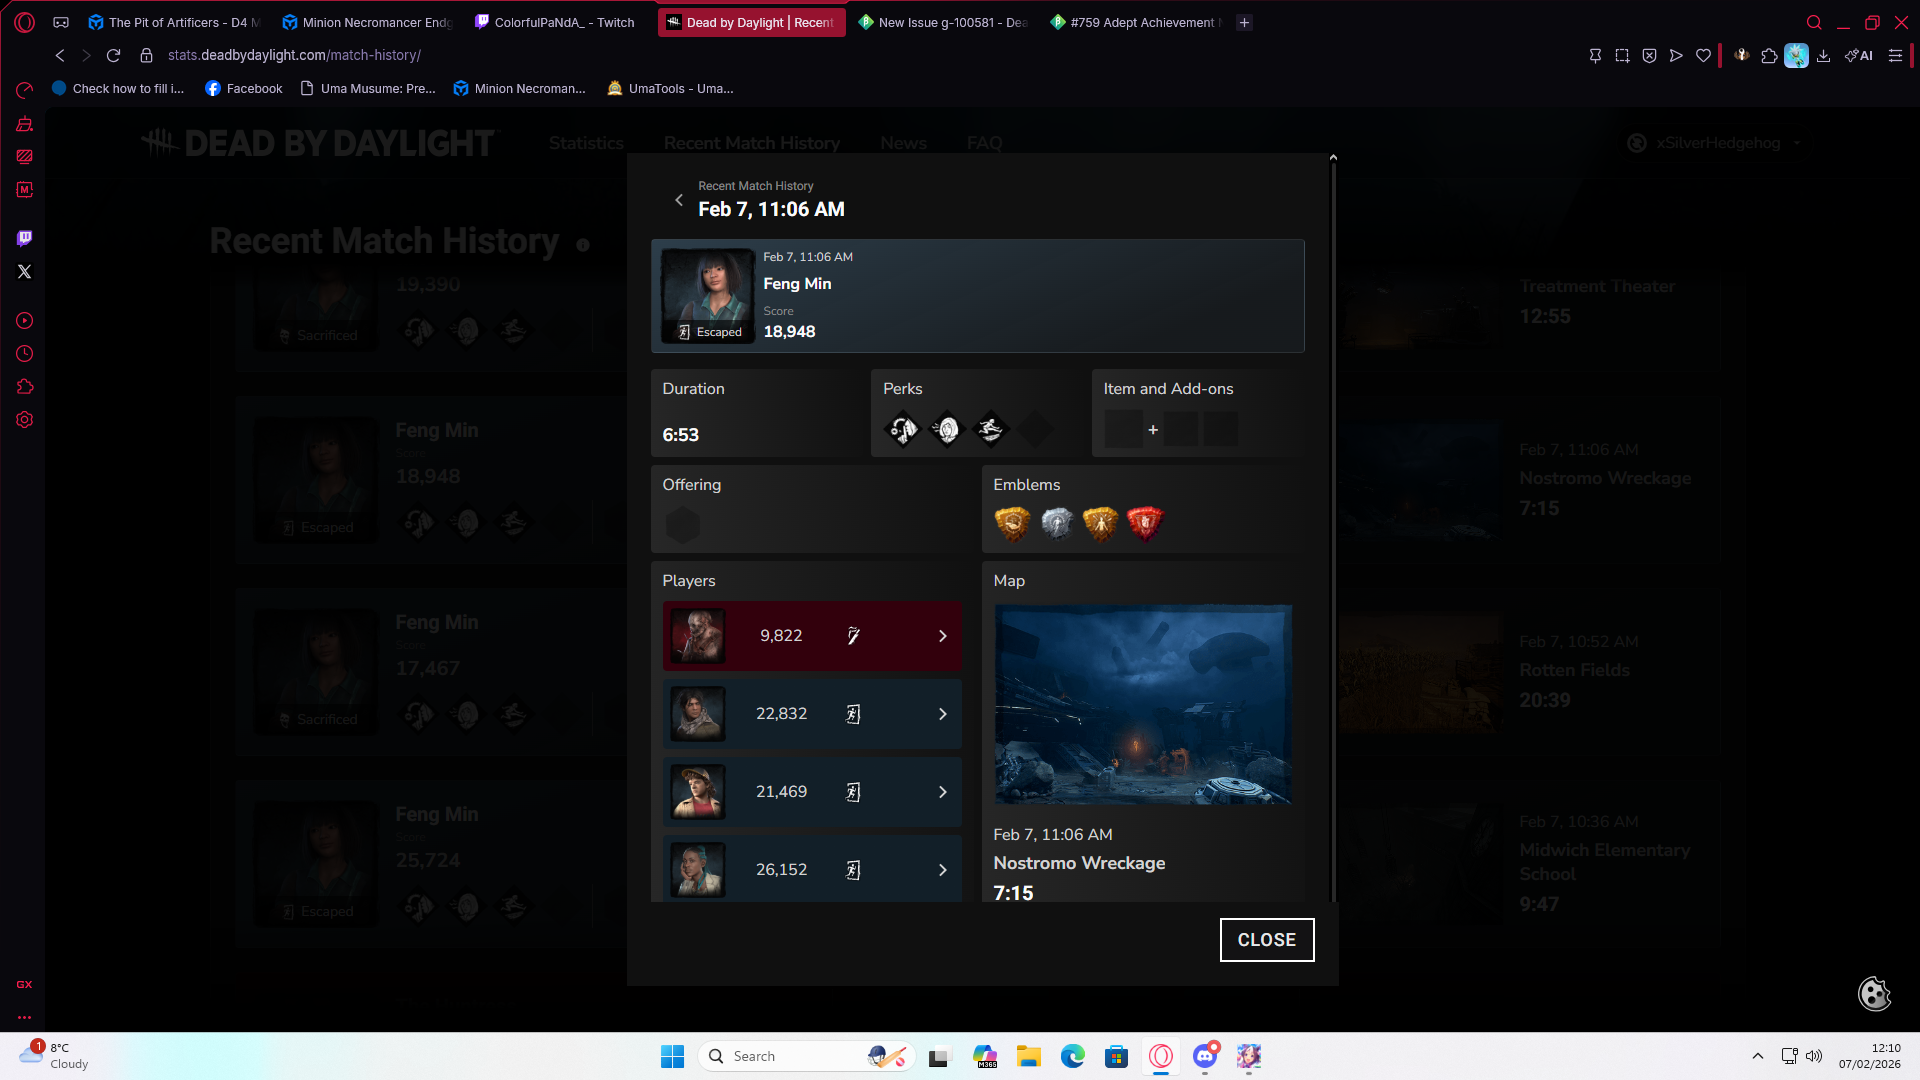Click the cookie preferences icon

click(x=1874, y=993)
